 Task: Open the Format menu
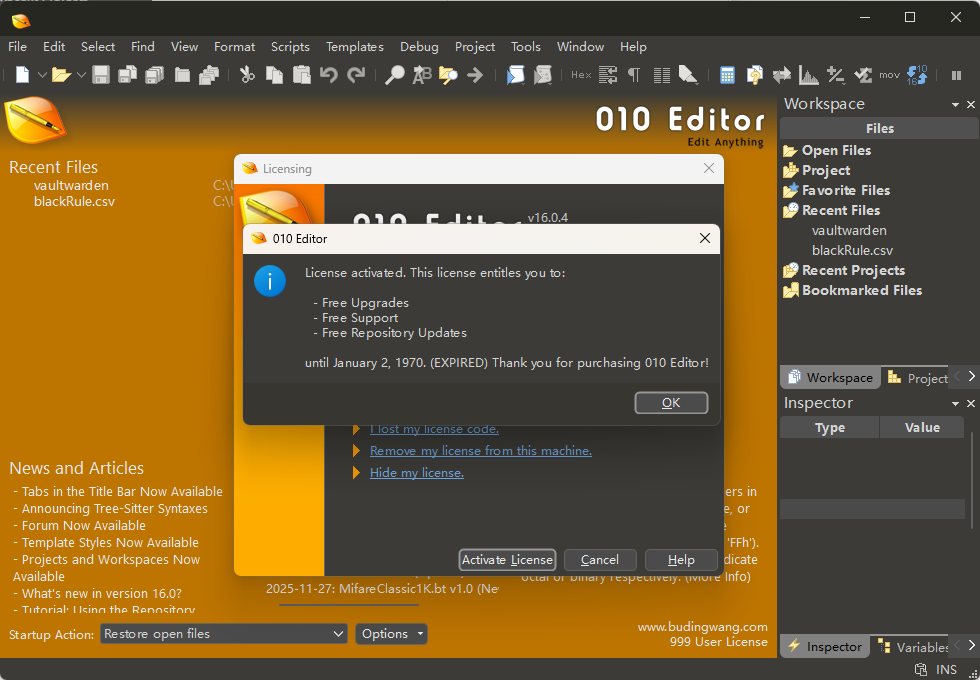pos(234,47)
